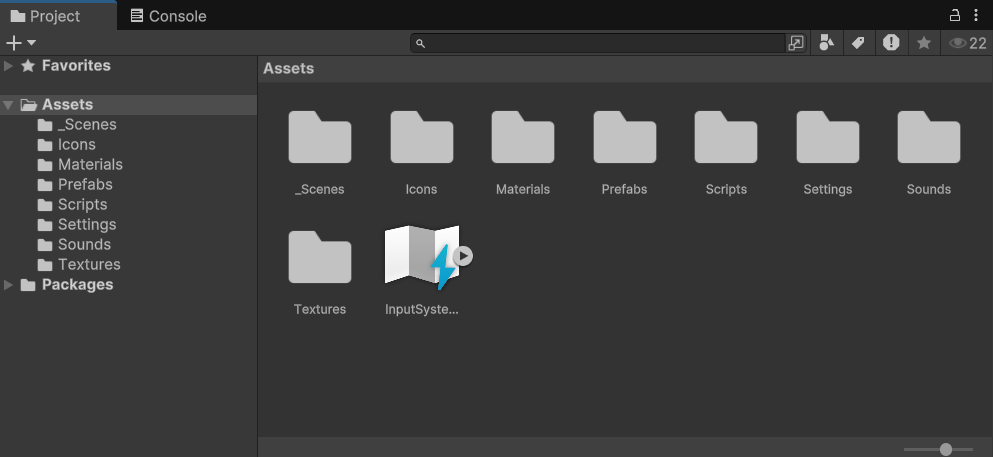
Task: Adjust the icon size slider handle
Action: click(x=946, y=449)
